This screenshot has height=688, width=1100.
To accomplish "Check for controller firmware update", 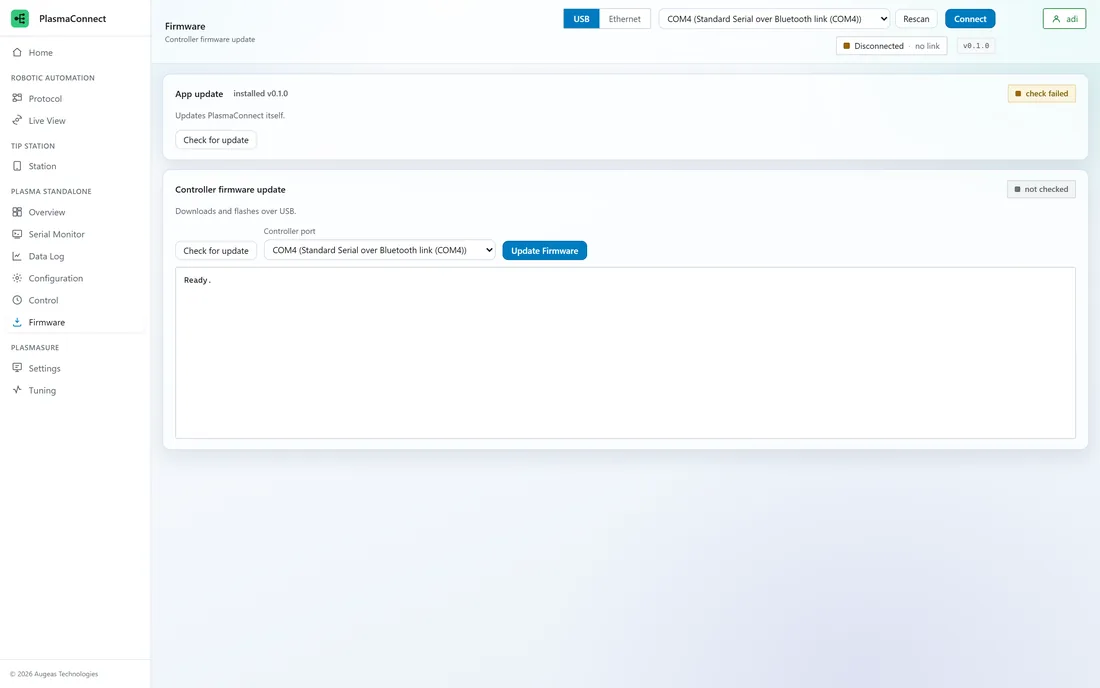I will coord(216,250).
